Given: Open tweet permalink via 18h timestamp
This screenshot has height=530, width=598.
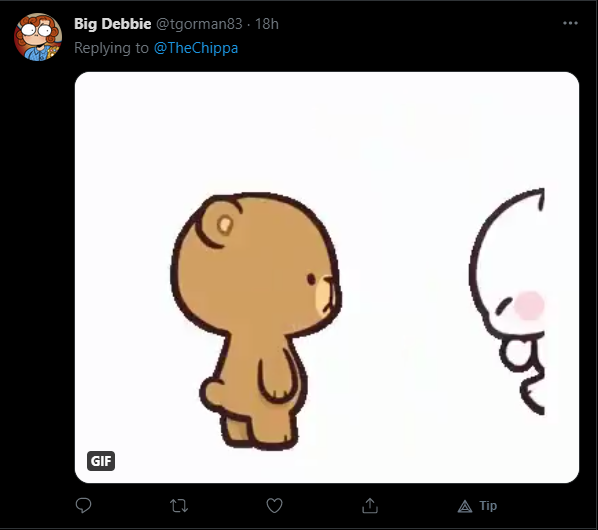Looking at the screenshot, I should click(x=267, y=24).
